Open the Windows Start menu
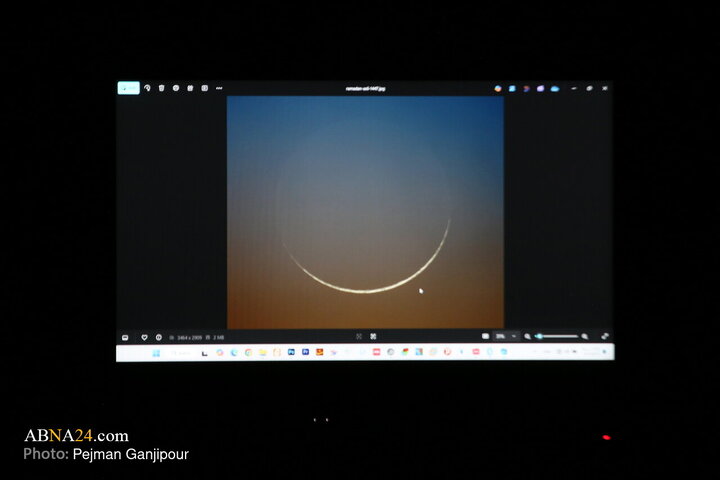Image resolution: width=720 pixels, height=480 pixels. point(156,352)
